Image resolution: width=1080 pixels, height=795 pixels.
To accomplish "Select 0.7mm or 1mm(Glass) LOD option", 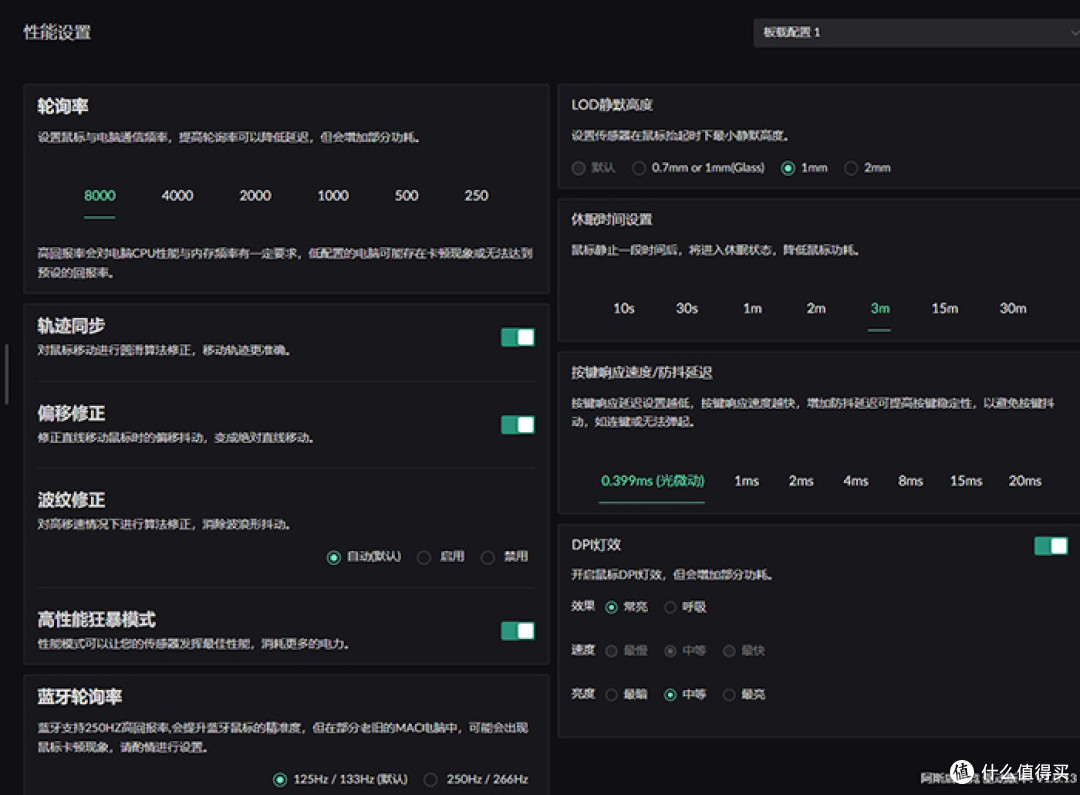I will [639, 168].
